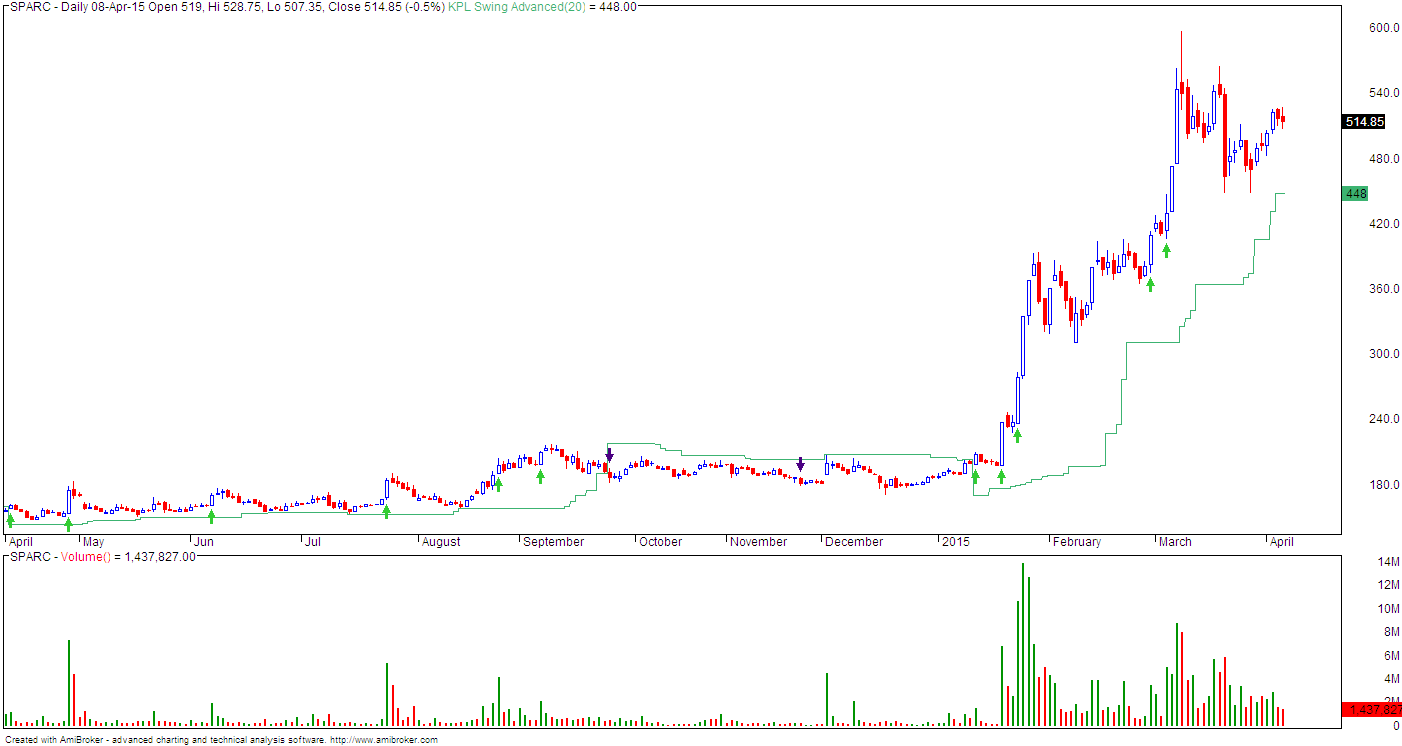Screen dimensions: 1402x746
Task: Click the purple sell arrow in late November
Action: pos(800,464)
